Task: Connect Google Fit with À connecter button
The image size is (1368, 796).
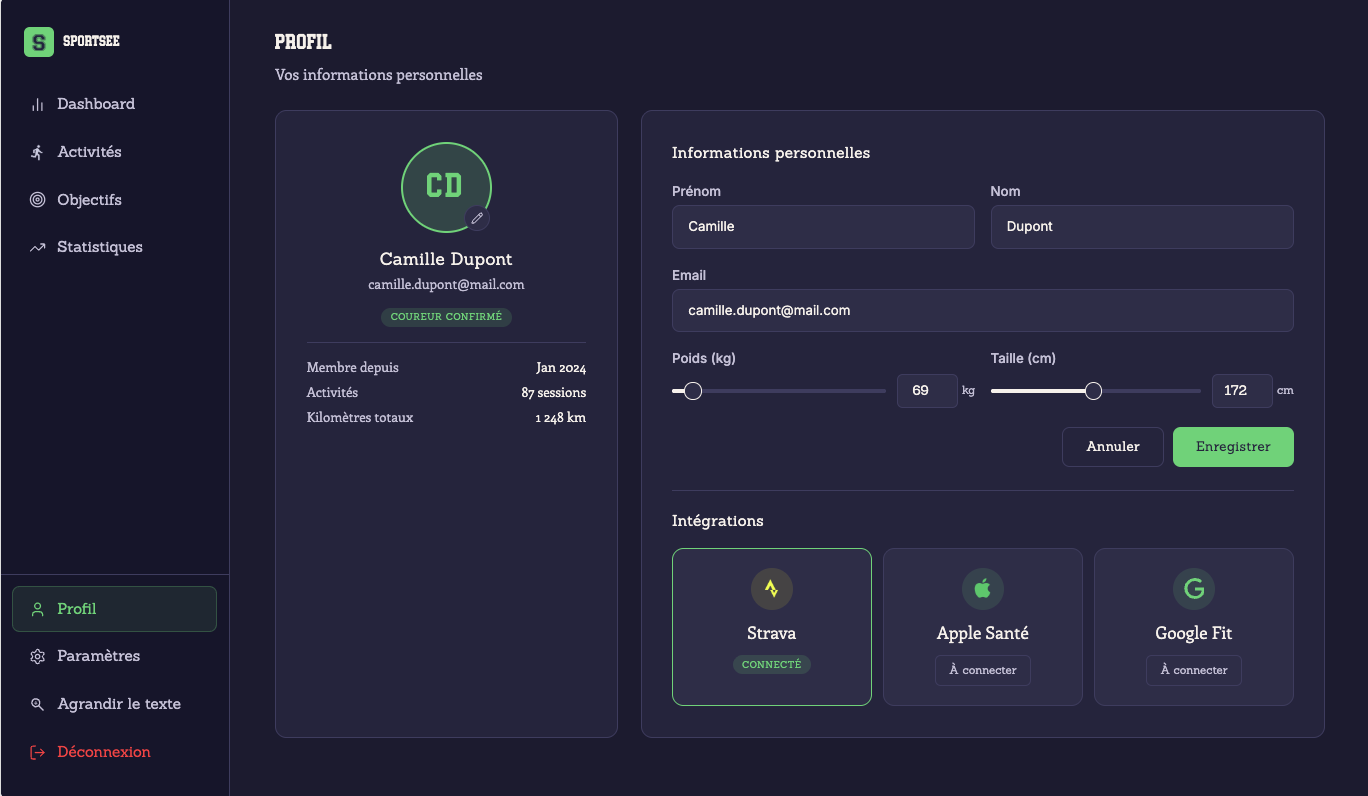Action: coord(1193,670)
